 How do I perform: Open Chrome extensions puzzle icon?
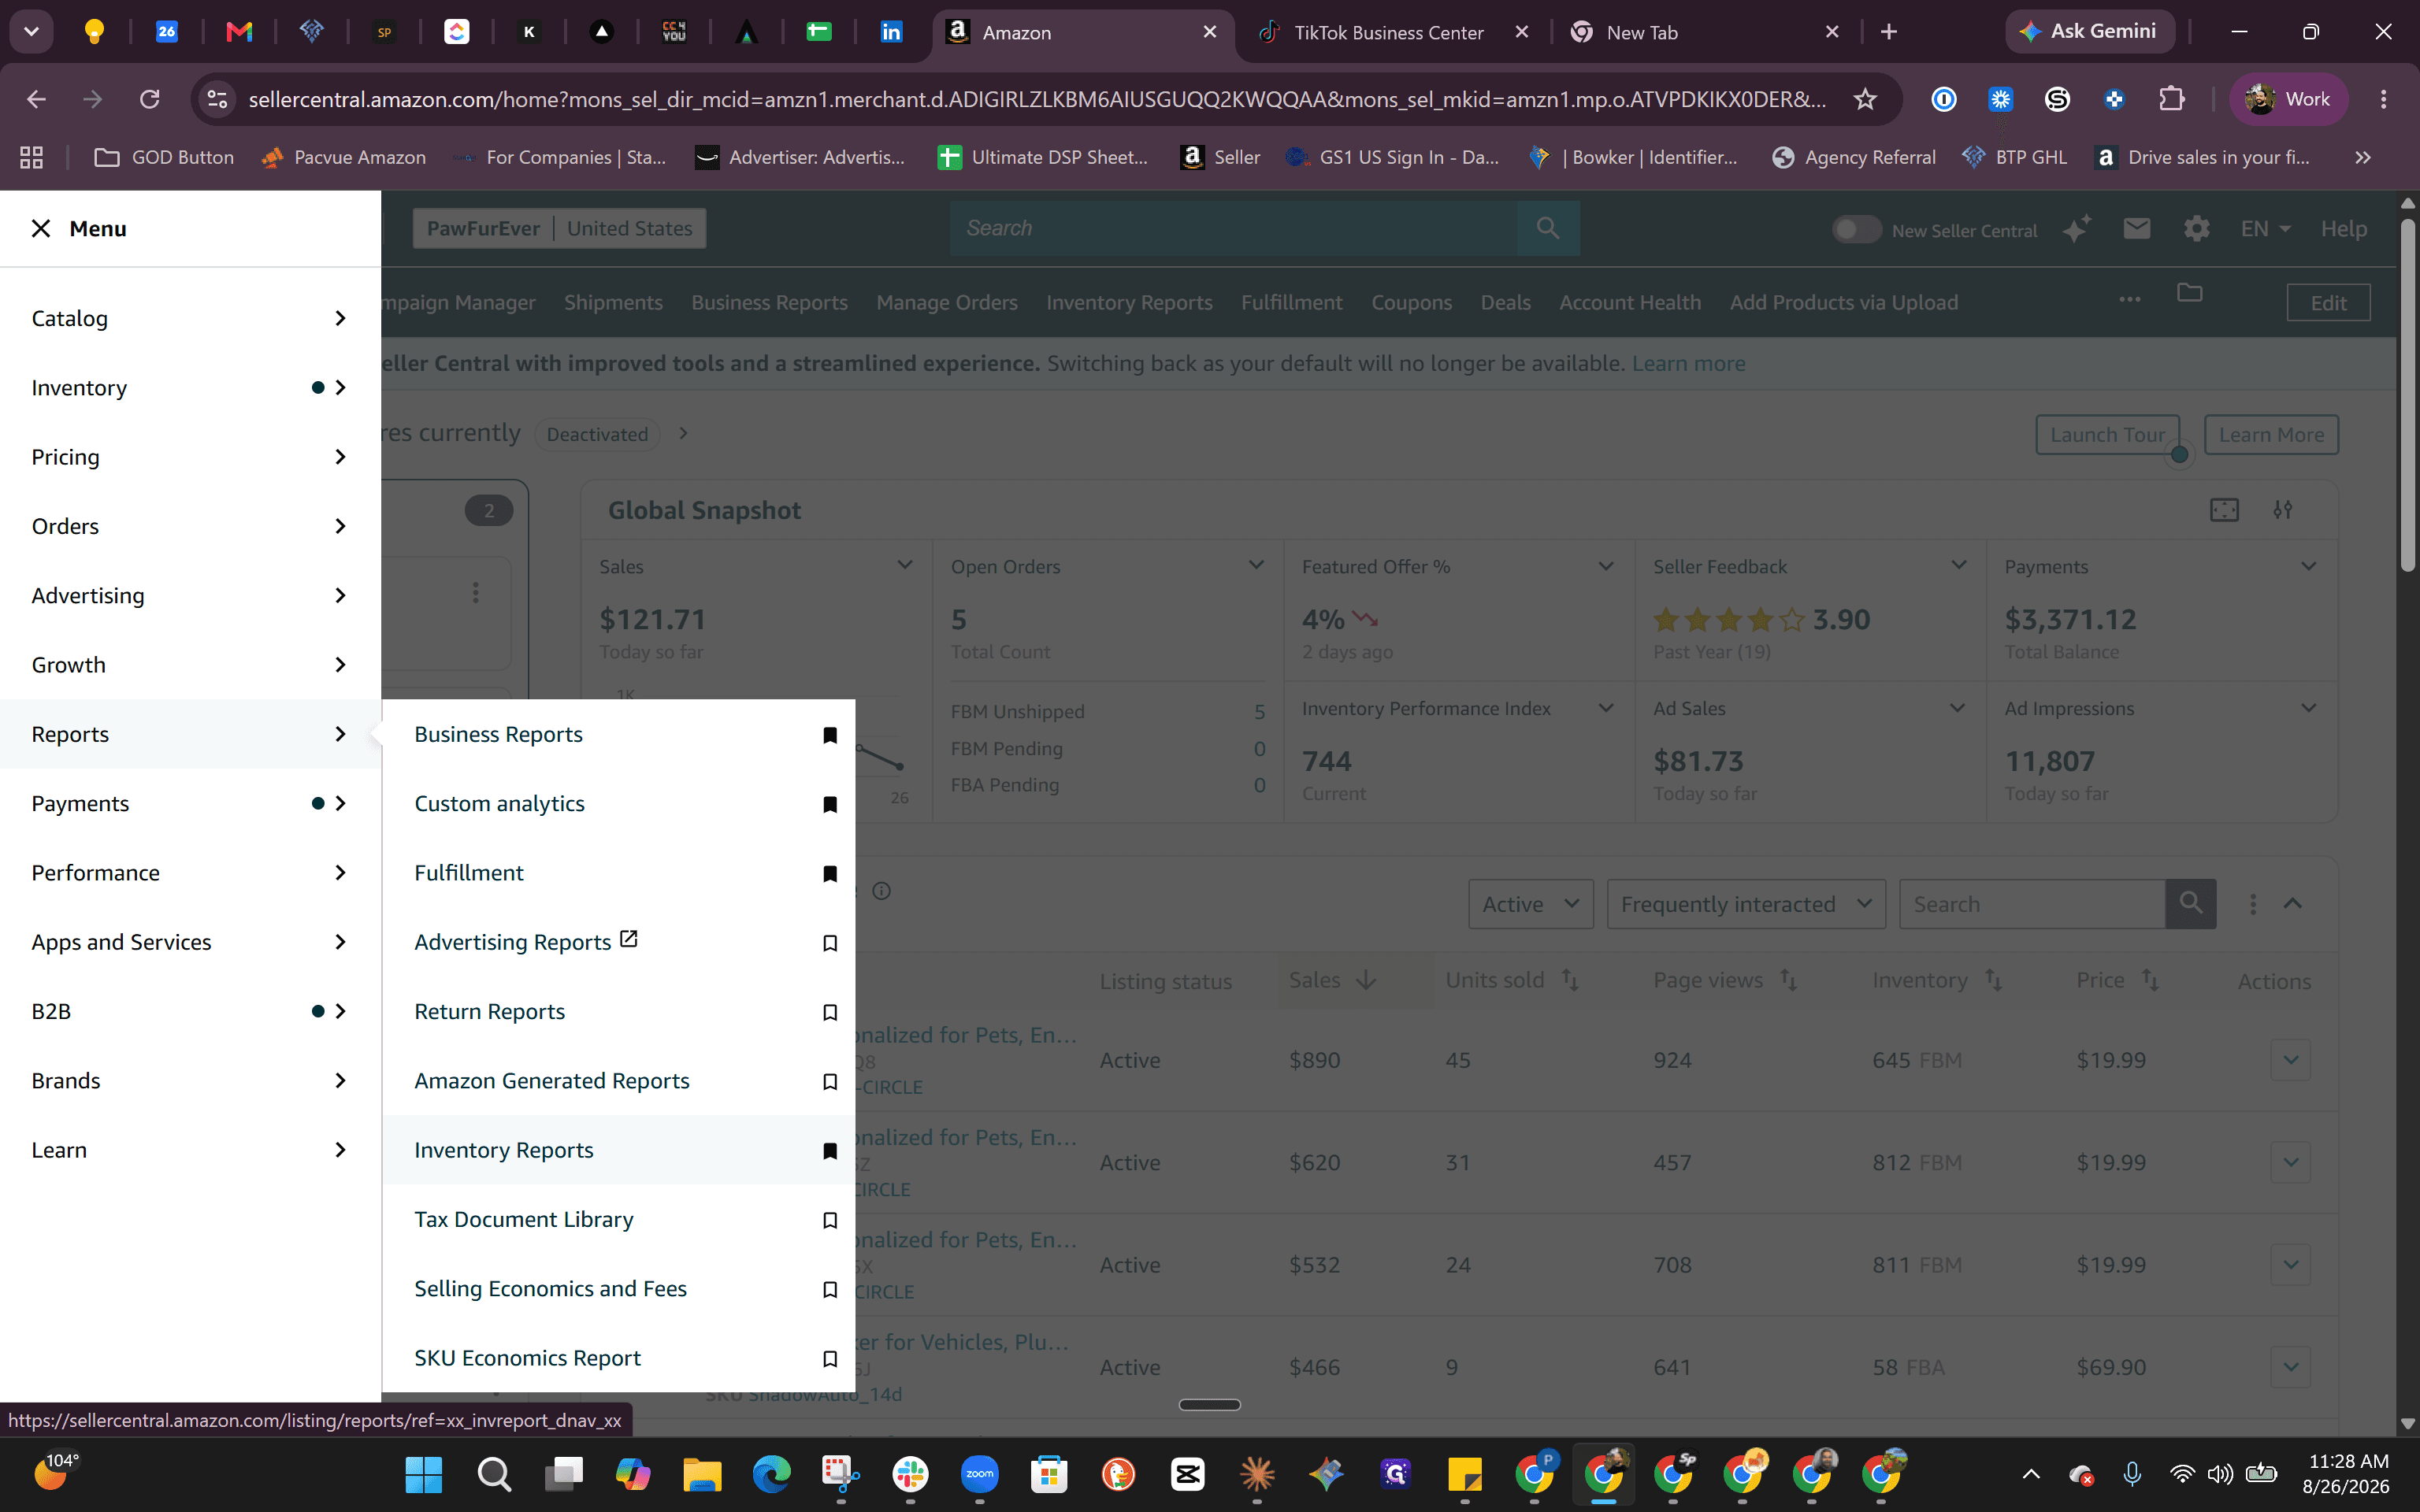2171,99
